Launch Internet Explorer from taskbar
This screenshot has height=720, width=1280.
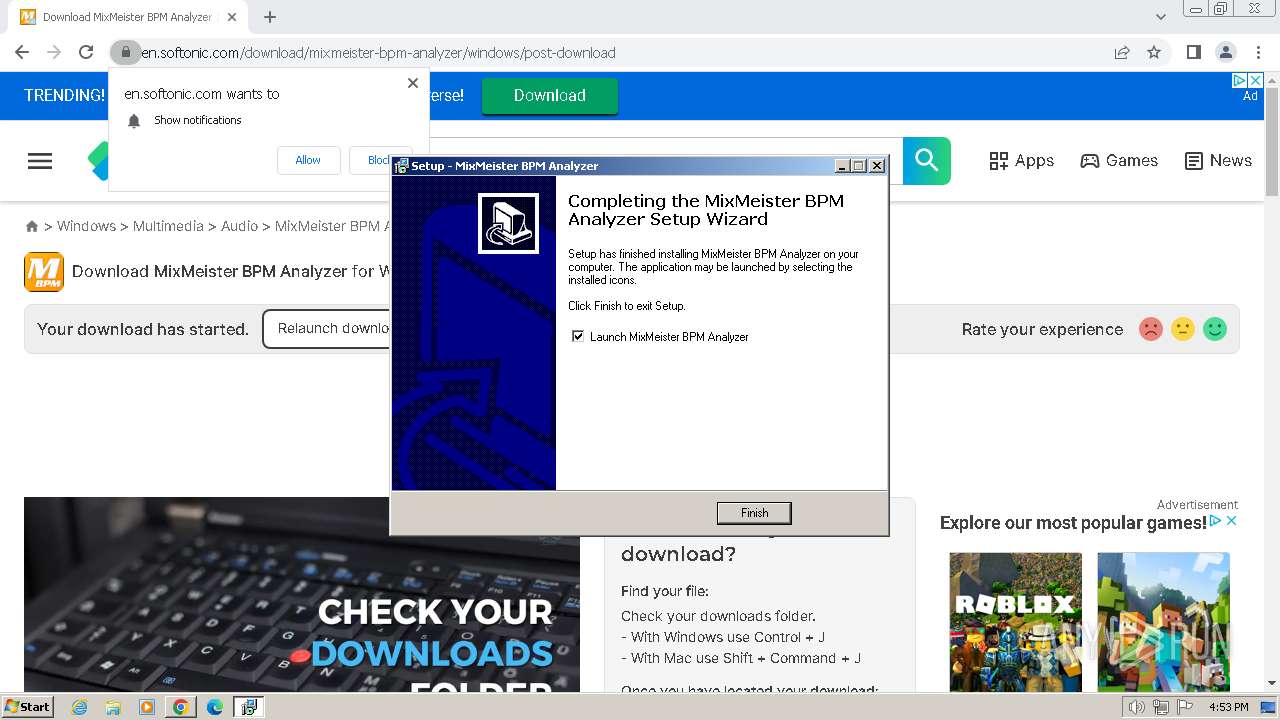[79, 707]
